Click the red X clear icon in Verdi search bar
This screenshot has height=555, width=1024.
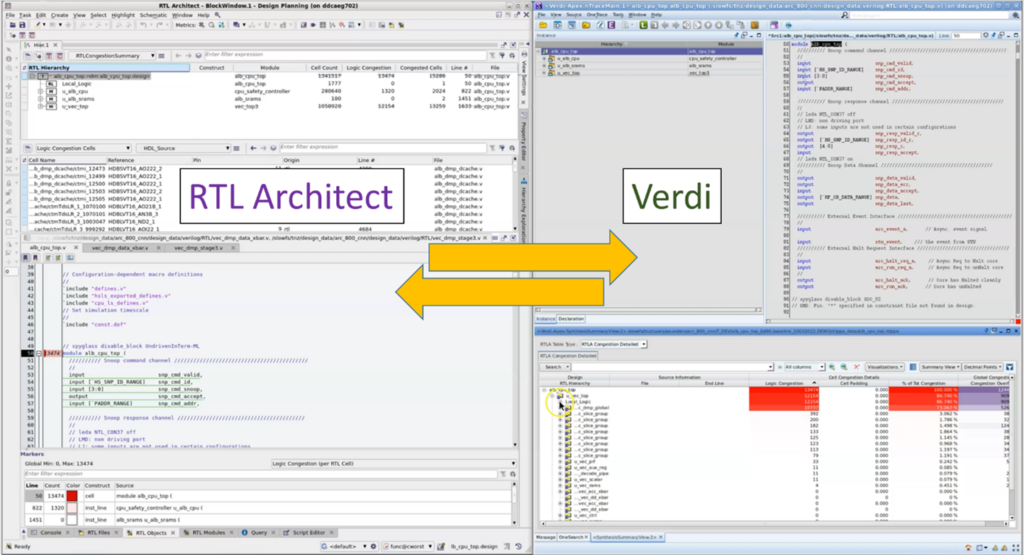[x=856, y=367]
